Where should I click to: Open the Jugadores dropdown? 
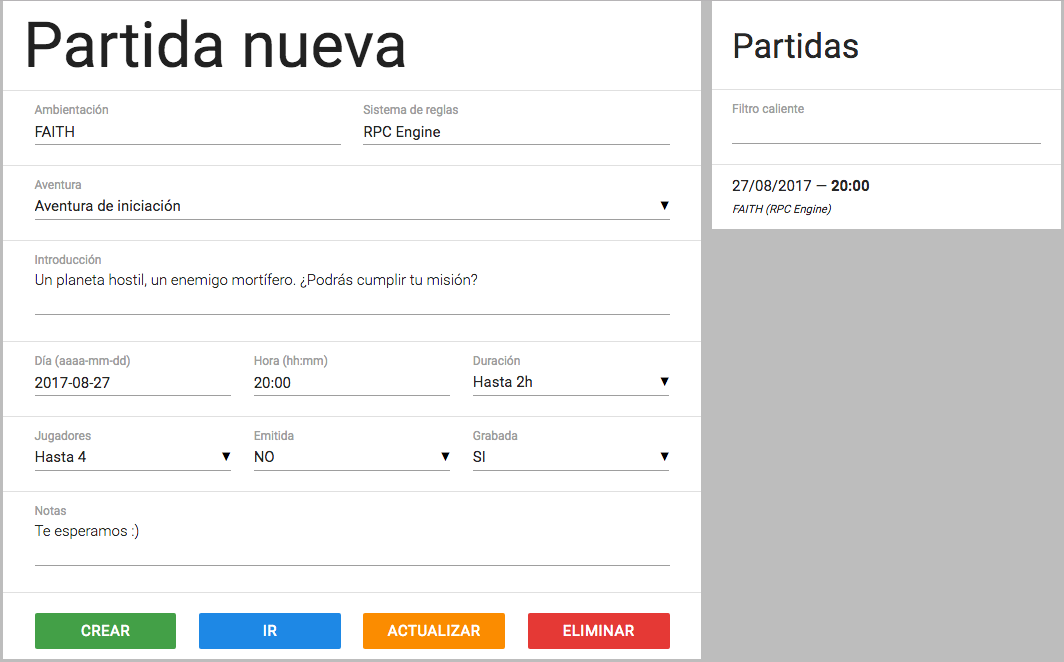point(132,457)
